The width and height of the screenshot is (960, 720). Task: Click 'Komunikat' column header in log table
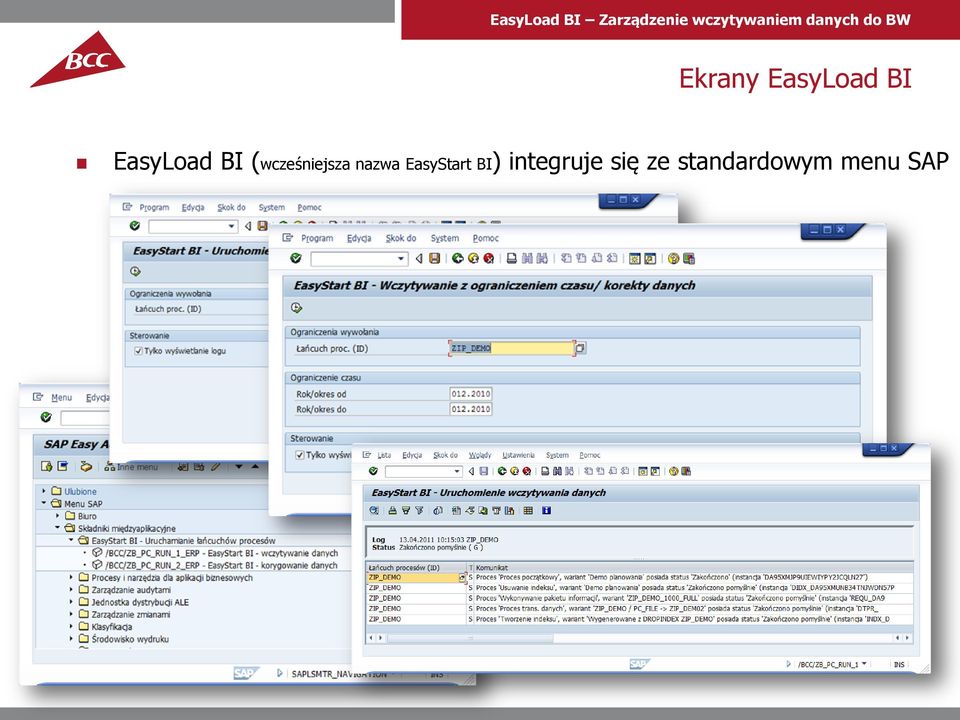pos(694,568)
